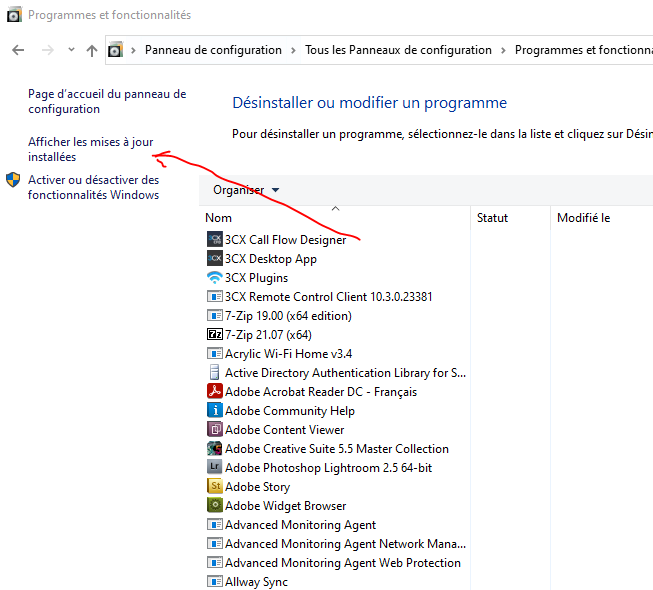Click the Adobe Acrobat Reader DC icon
Screen dimensions: 653x590
pos(214,391)
